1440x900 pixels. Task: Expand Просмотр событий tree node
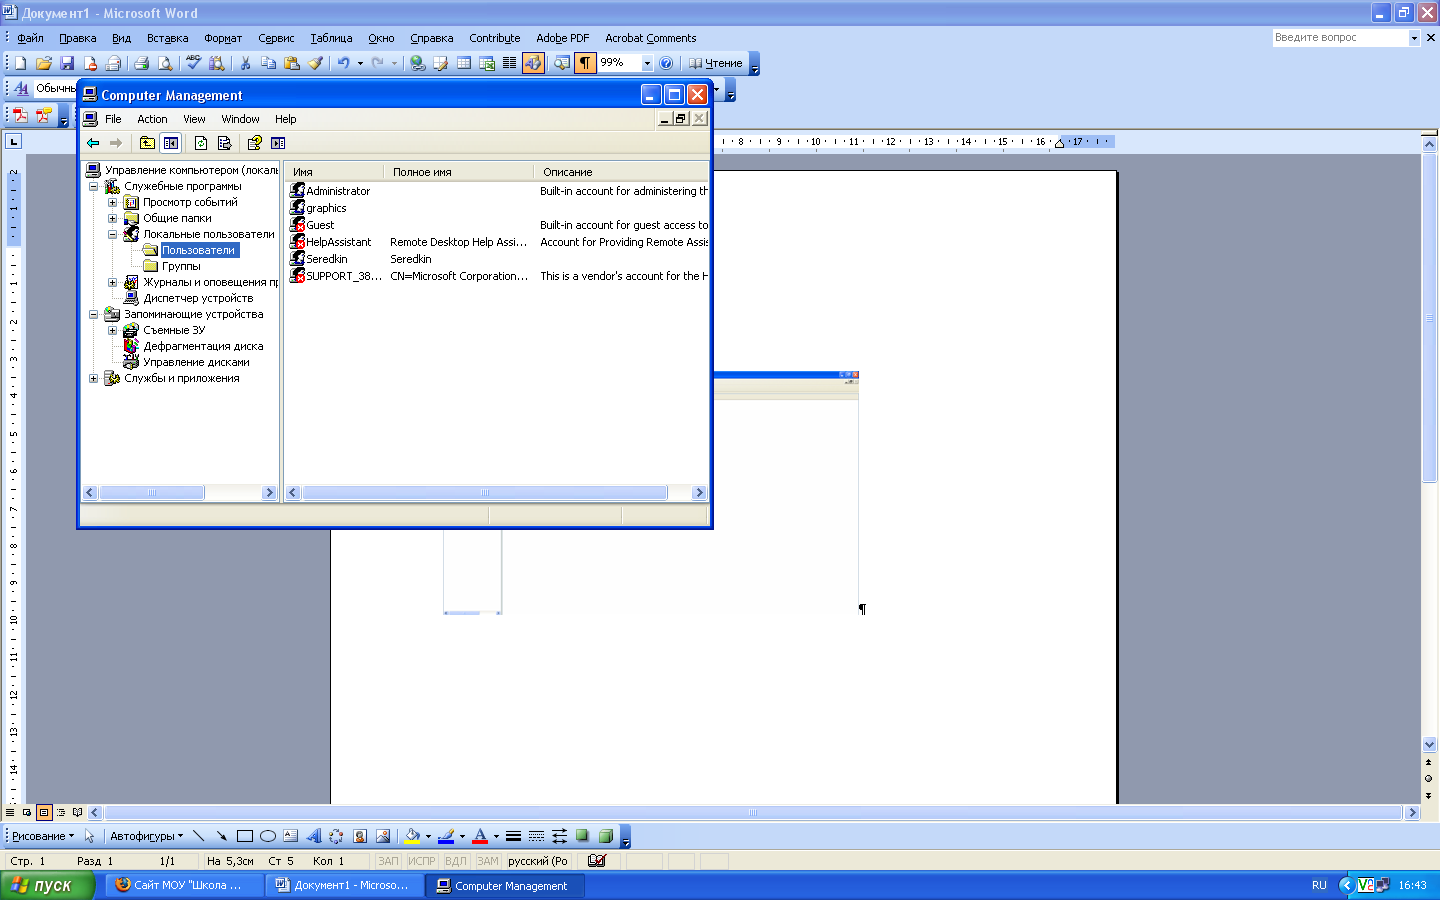coord(112,202)
